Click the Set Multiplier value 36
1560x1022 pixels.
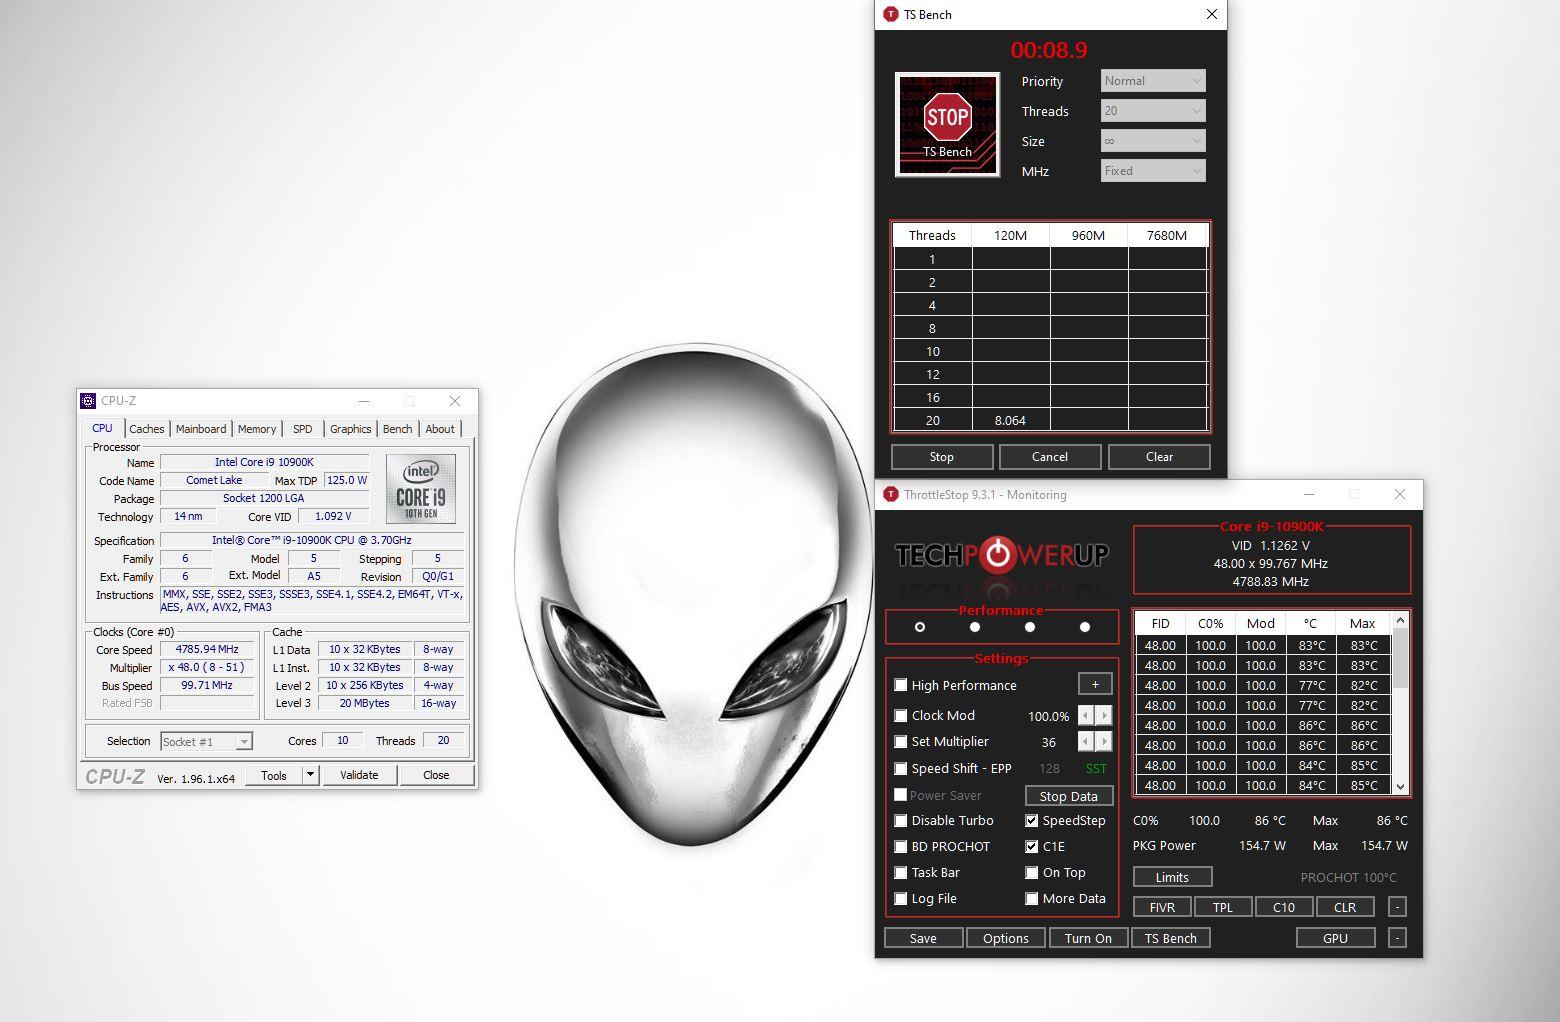click(1048, 742)
